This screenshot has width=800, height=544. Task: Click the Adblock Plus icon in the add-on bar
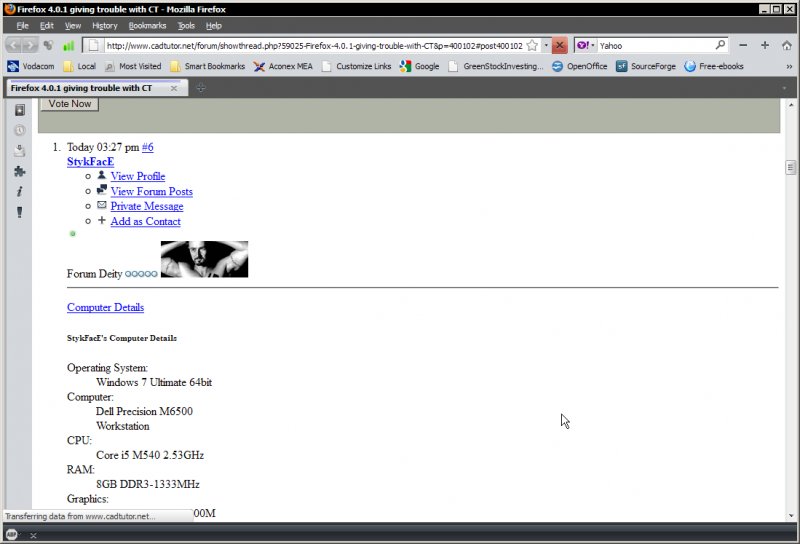point(12,534)
